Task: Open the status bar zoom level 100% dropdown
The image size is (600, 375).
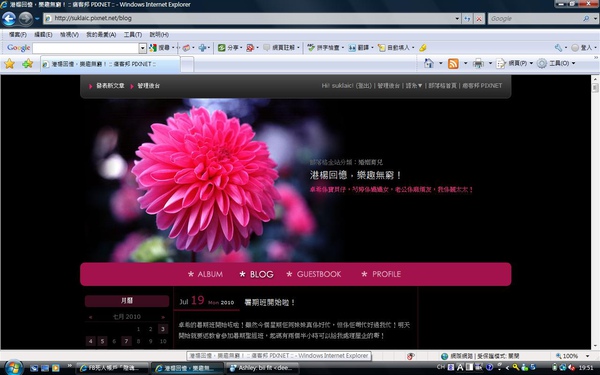Action: click(587, 356)
